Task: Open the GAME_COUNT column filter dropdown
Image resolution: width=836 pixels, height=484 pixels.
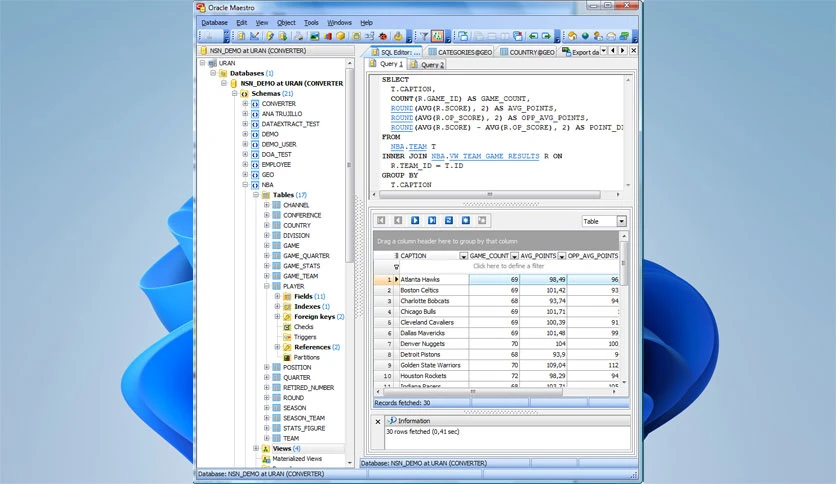Action: coord(515,256)
